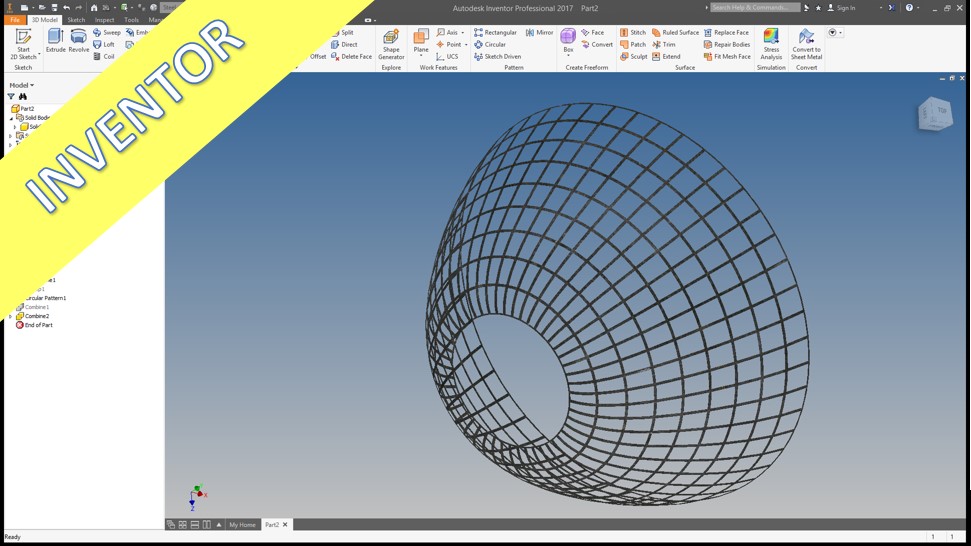
Task: Create a freeform Box
Action: [x=568, y=40]
